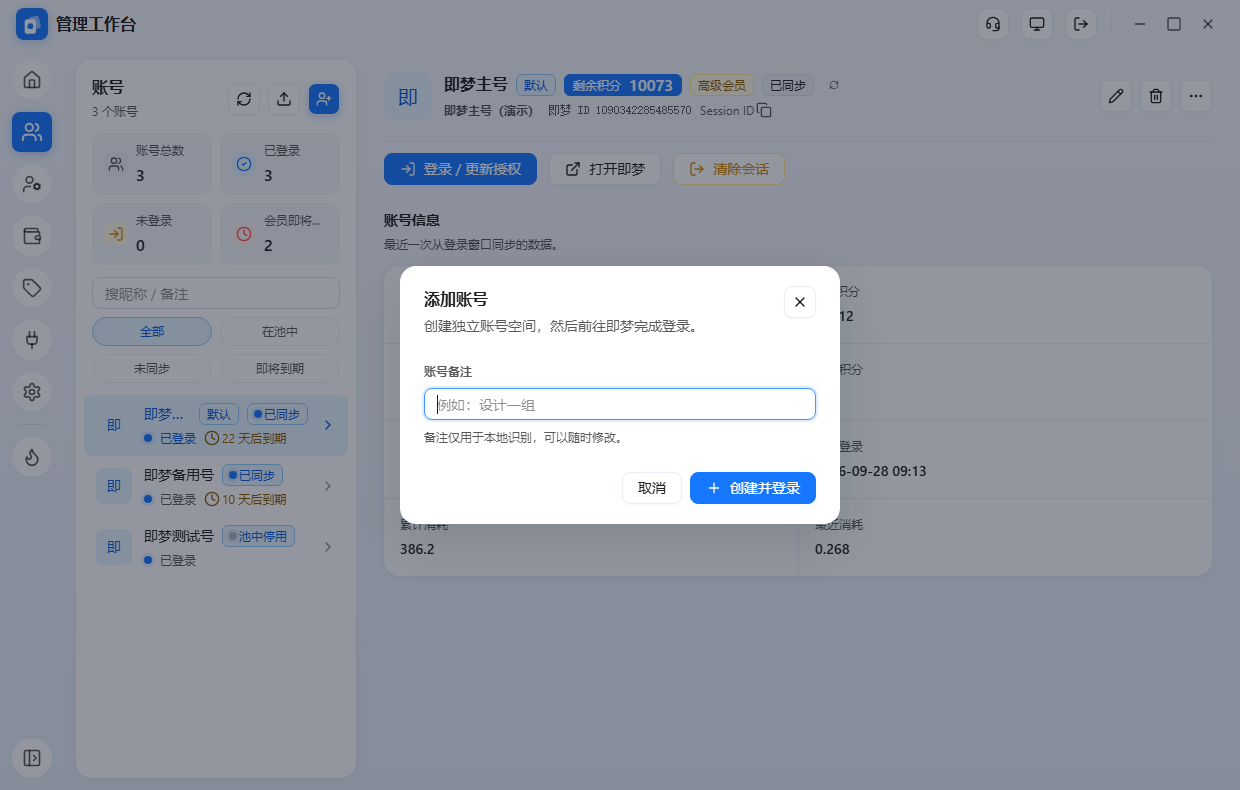Click the app logo in title bar

[x=32, y=24]
